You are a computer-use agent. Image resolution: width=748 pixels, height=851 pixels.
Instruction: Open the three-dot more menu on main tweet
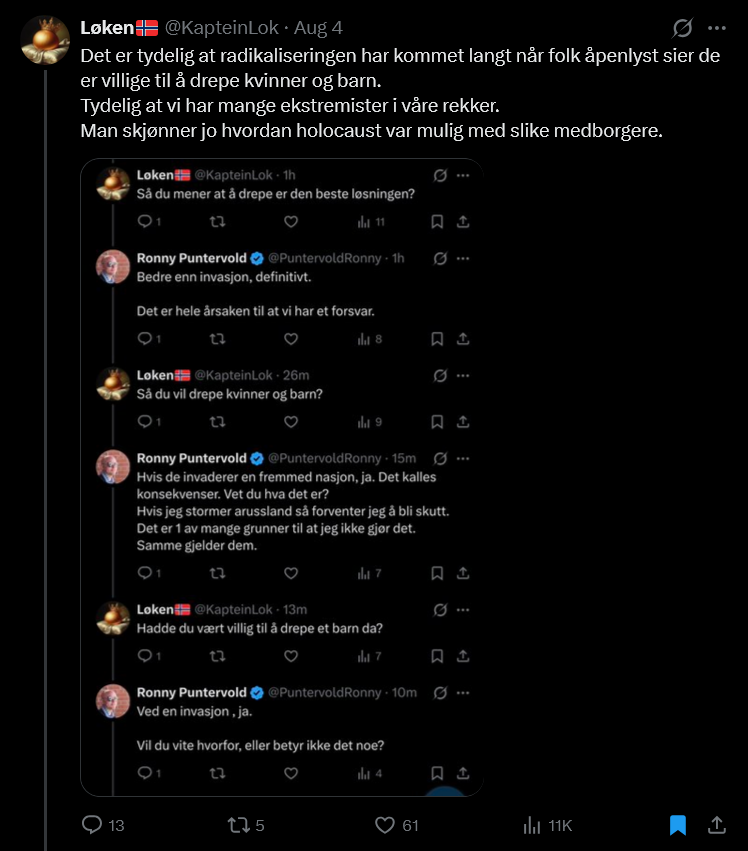click(x=717, y=28)
